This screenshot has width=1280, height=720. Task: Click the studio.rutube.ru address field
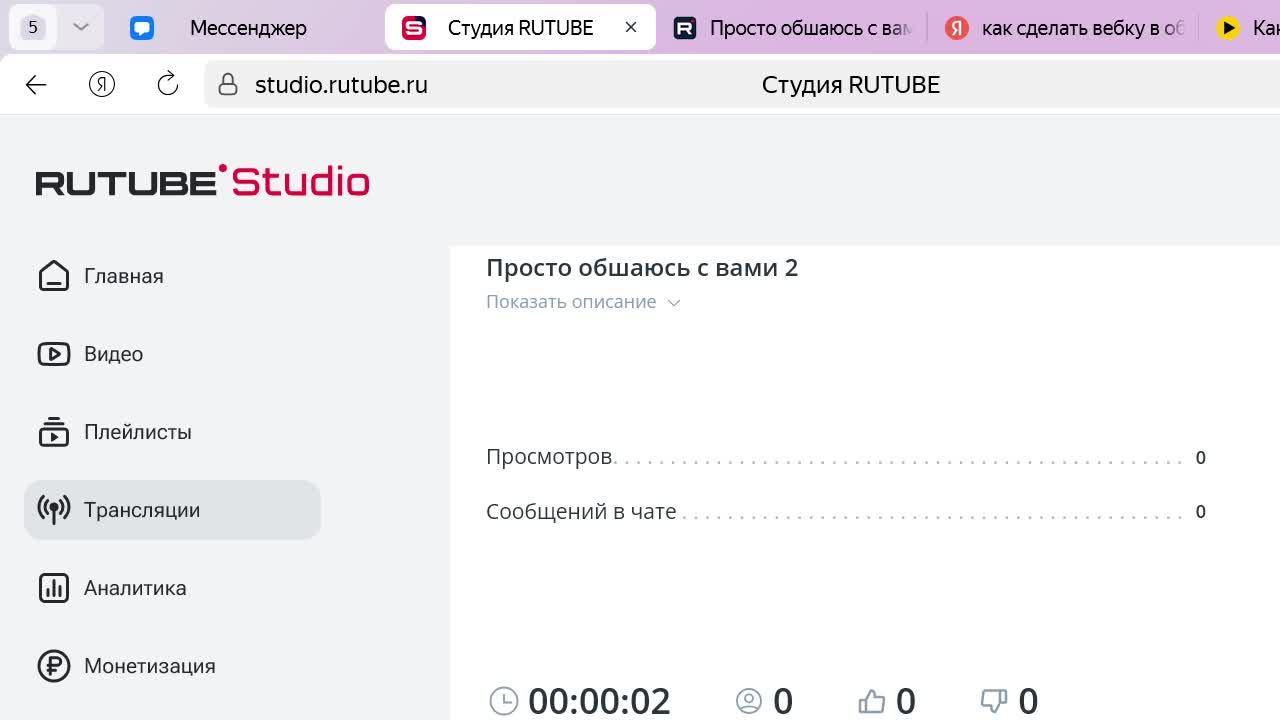click(341, 85)
